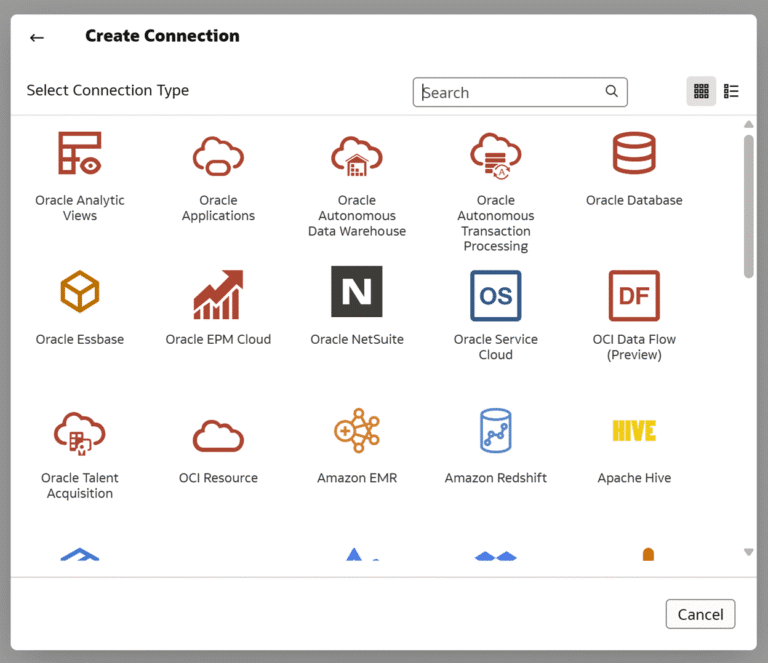Click the 'Oracle Database' label

634,200
